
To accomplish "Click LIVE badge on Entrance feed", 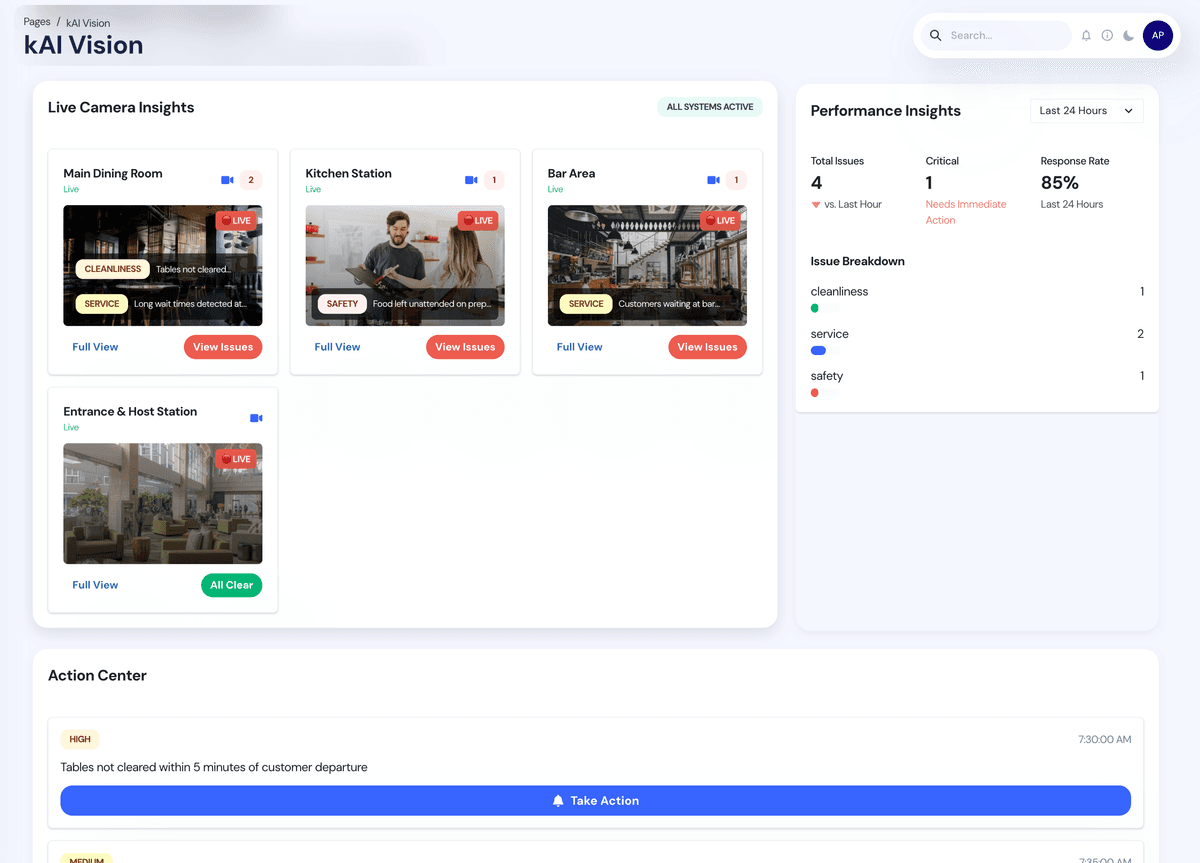I will (236, 459).
